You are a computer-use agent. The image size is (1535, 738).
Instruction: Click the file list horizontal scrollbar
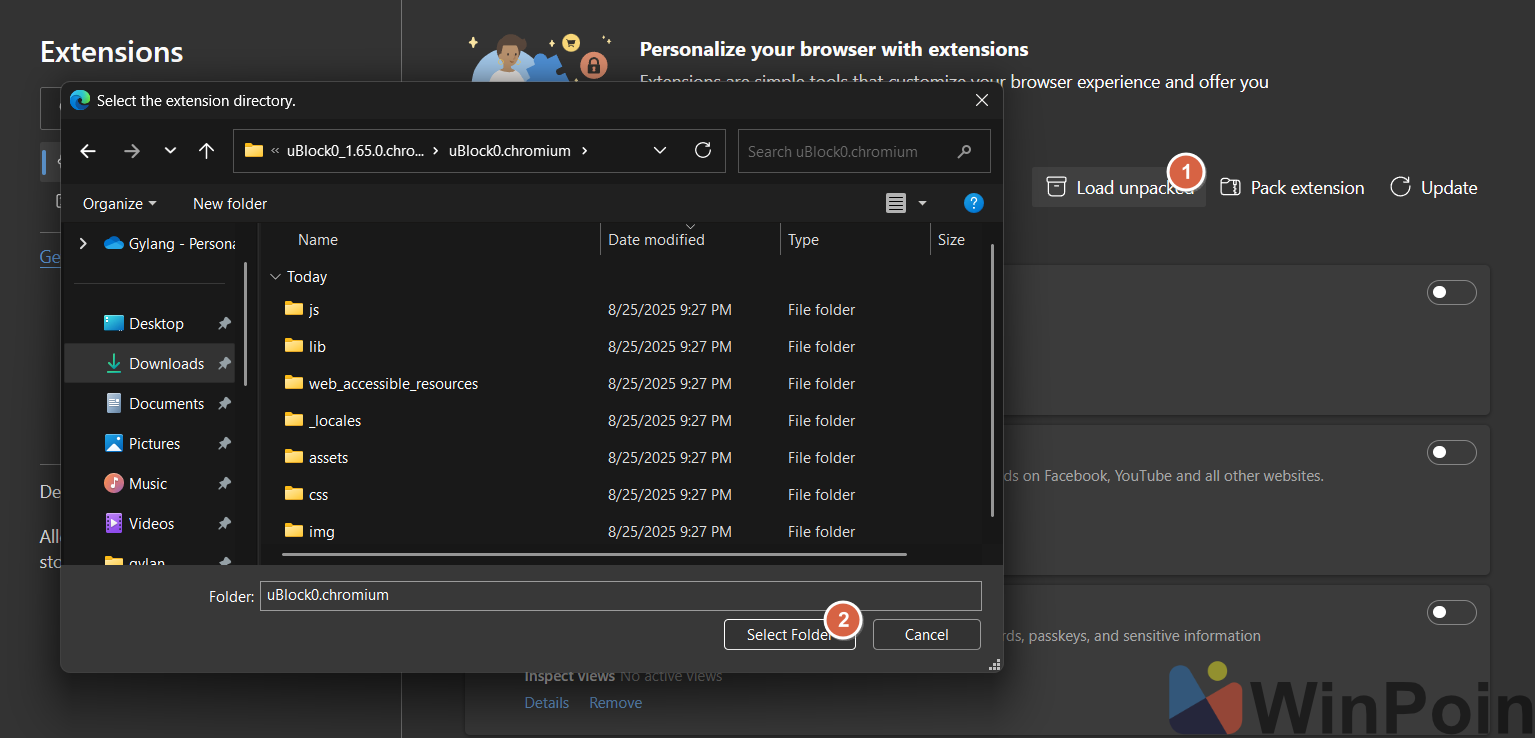pyautogui.click(x=594, y=554)
